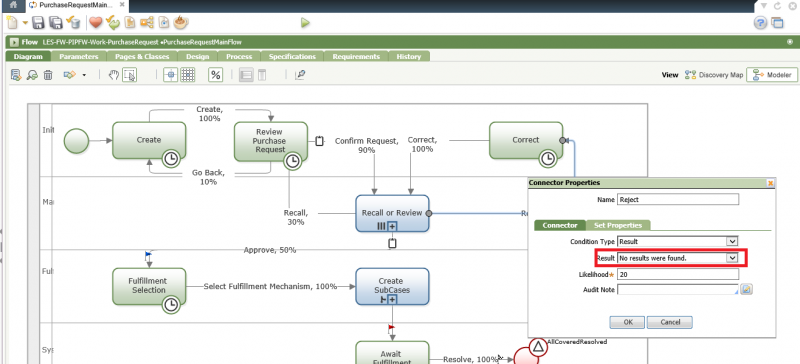800x364 pixels.
Task: Cancel the Connector Properties dialog
Action: coord(670,322)
